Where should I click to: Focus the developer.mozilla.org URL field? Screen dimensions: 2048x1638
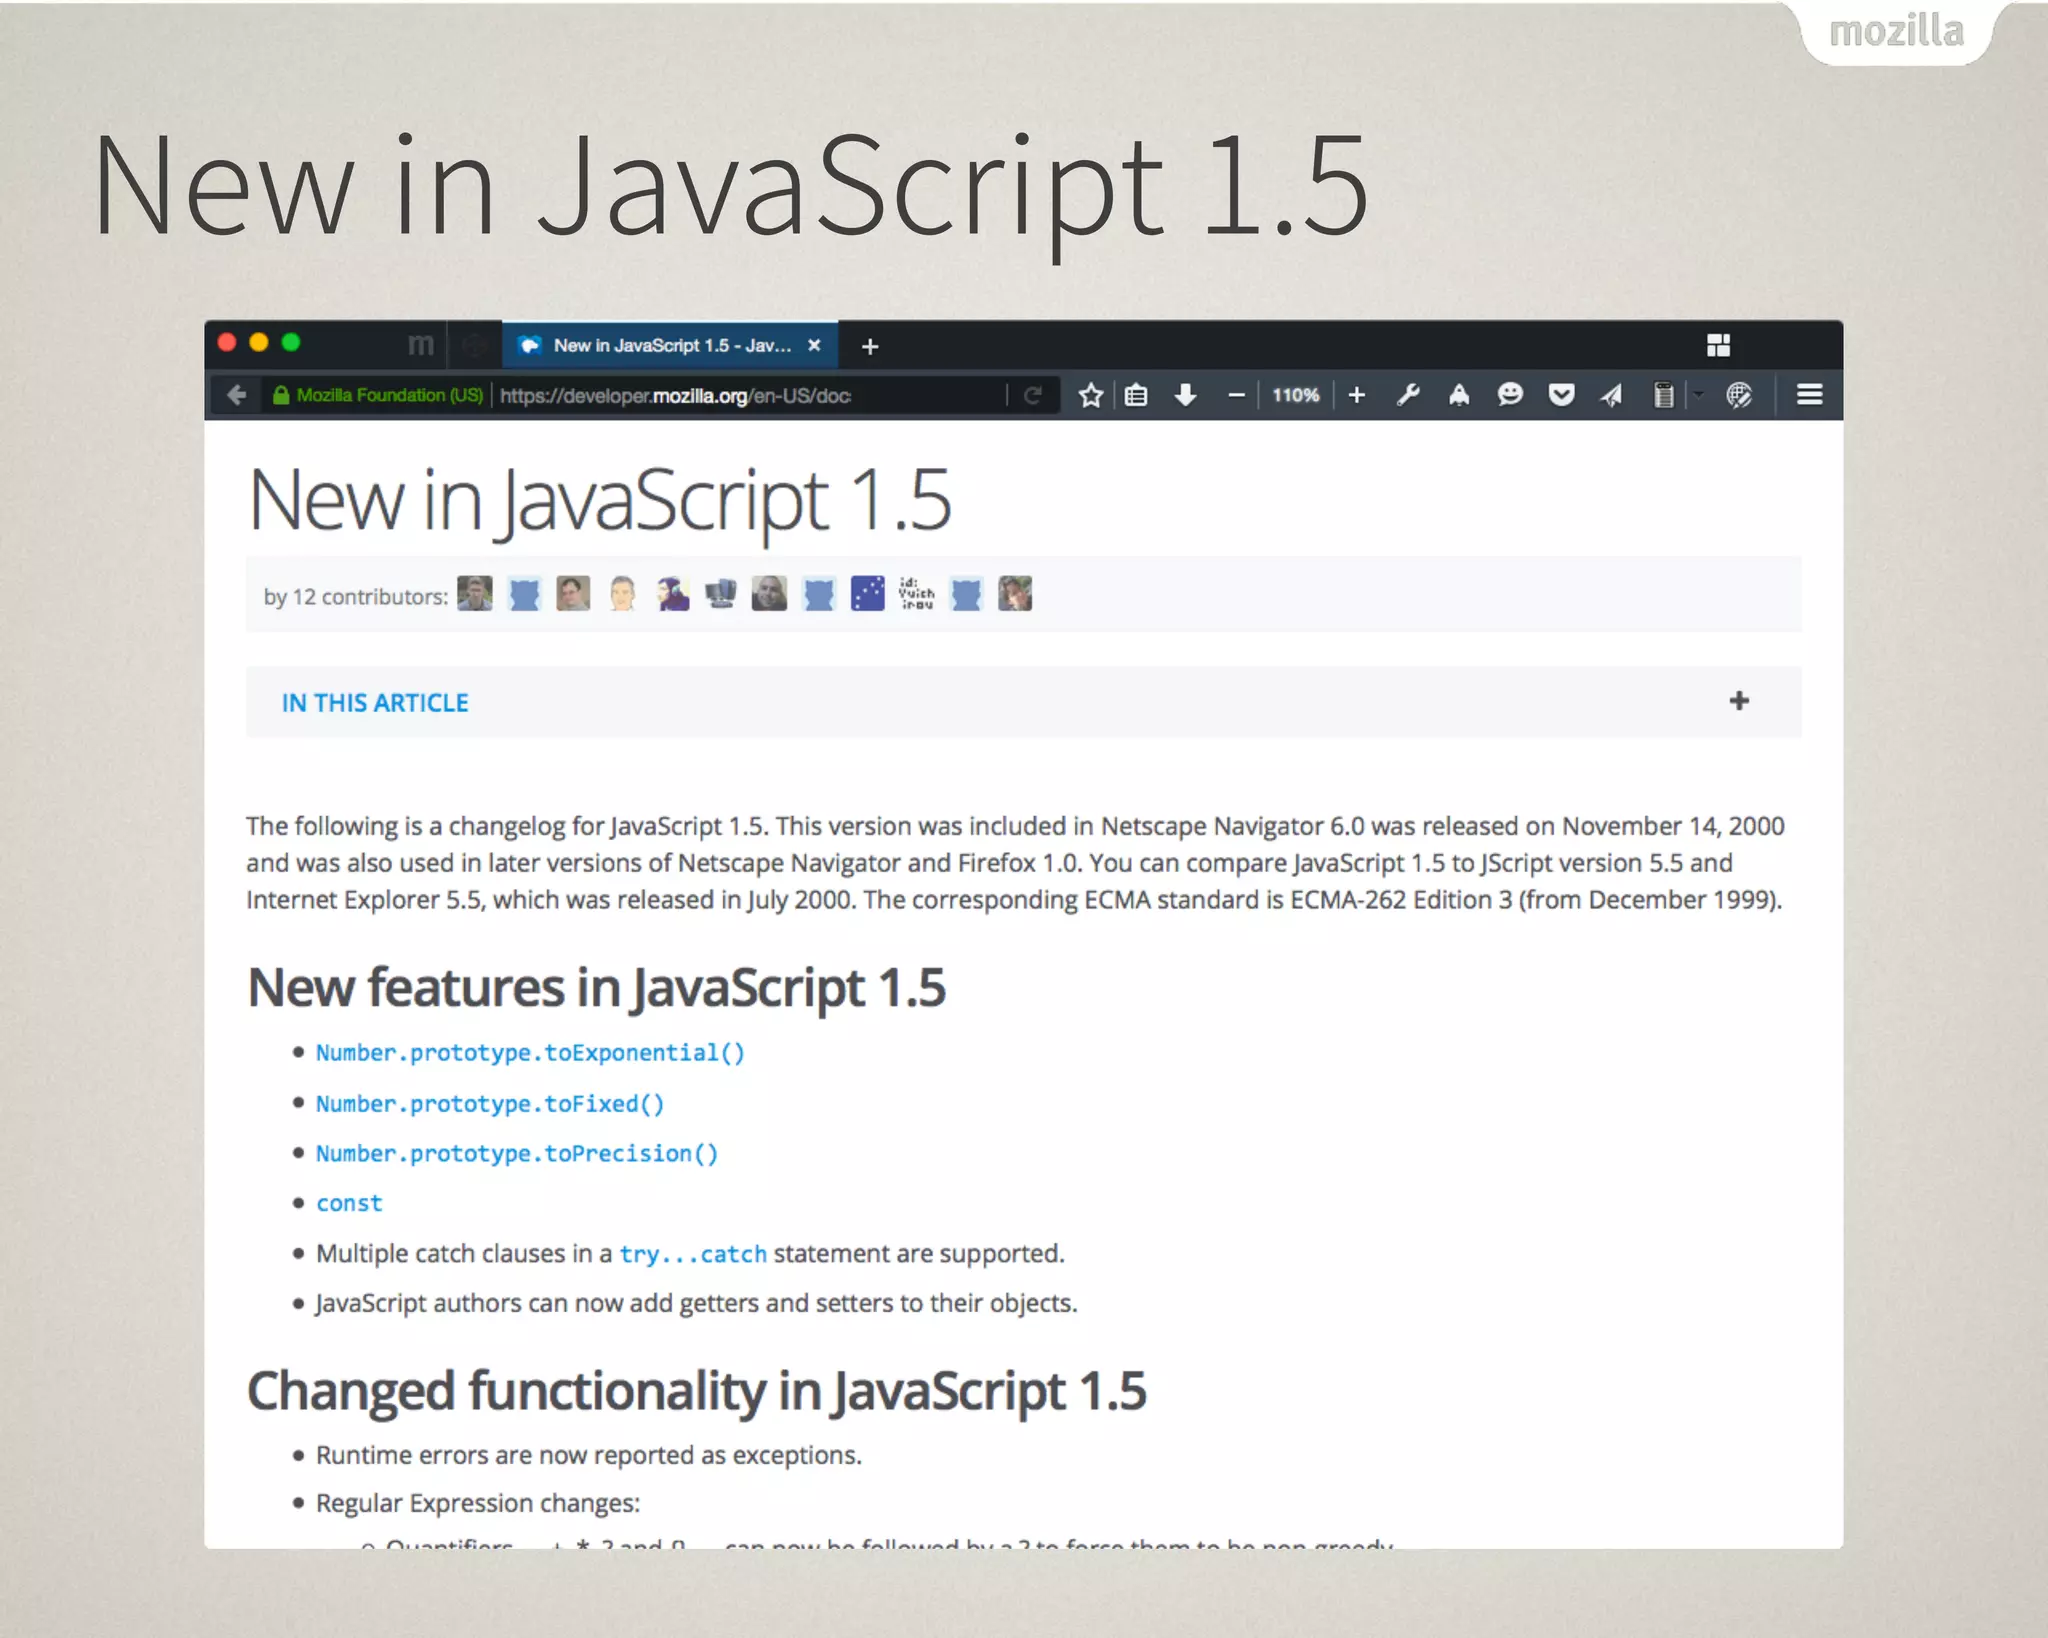pos(748,395)
